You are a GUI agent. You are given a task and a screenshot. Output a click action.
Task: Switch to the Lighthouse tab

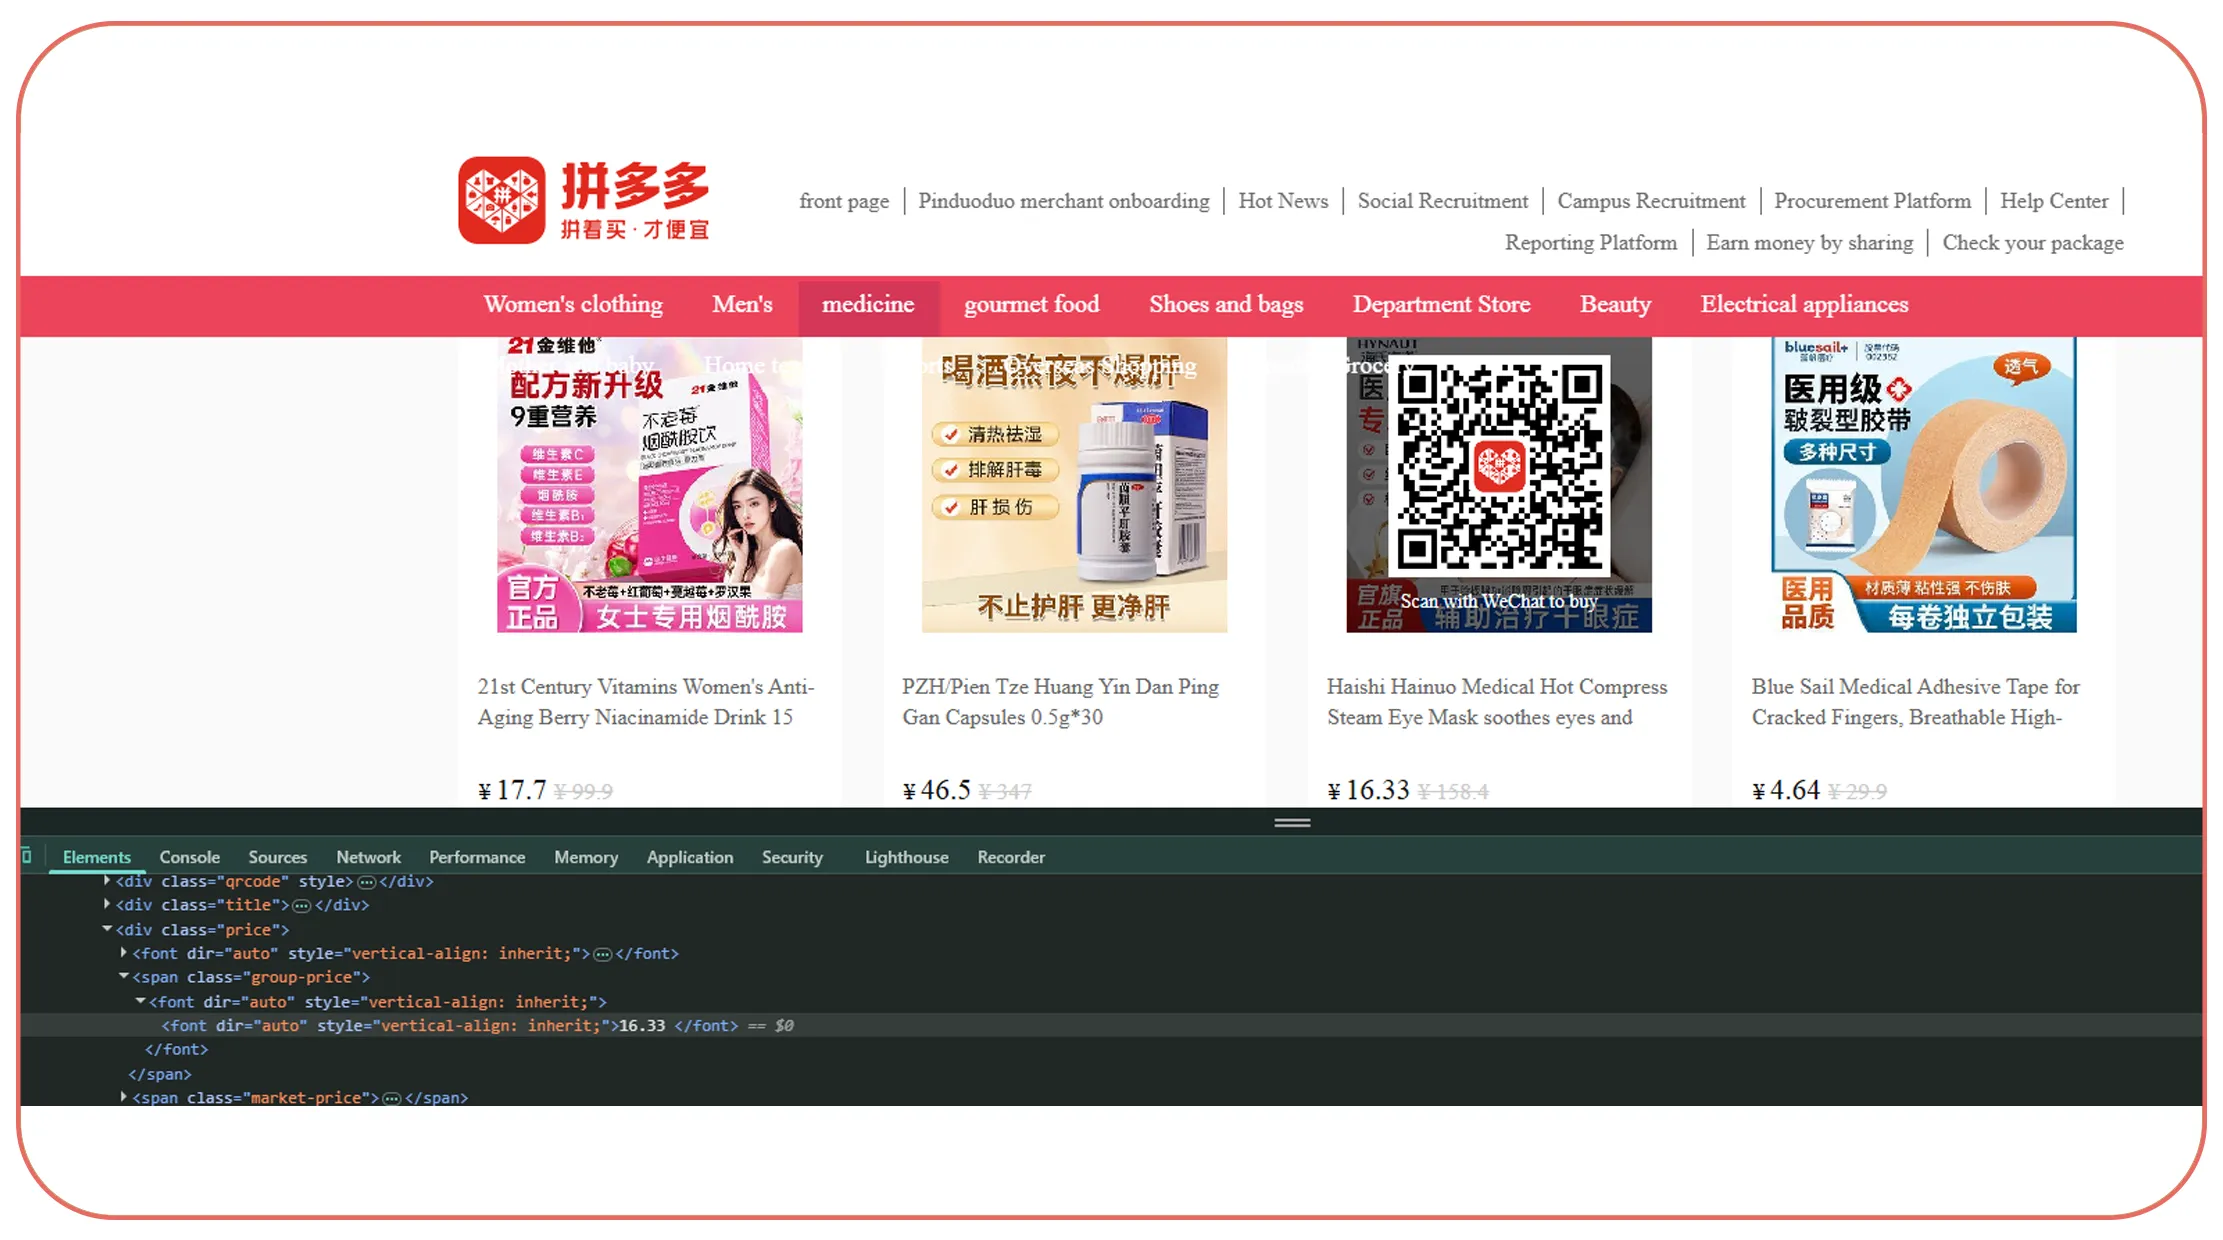click(x=906, y=857)
